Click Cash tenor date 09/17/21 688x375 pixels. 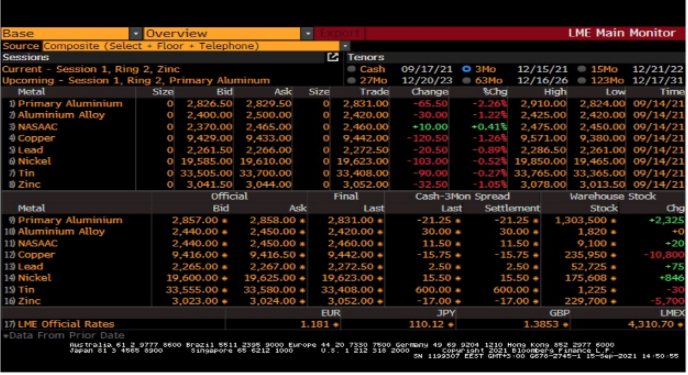point(426,69)
